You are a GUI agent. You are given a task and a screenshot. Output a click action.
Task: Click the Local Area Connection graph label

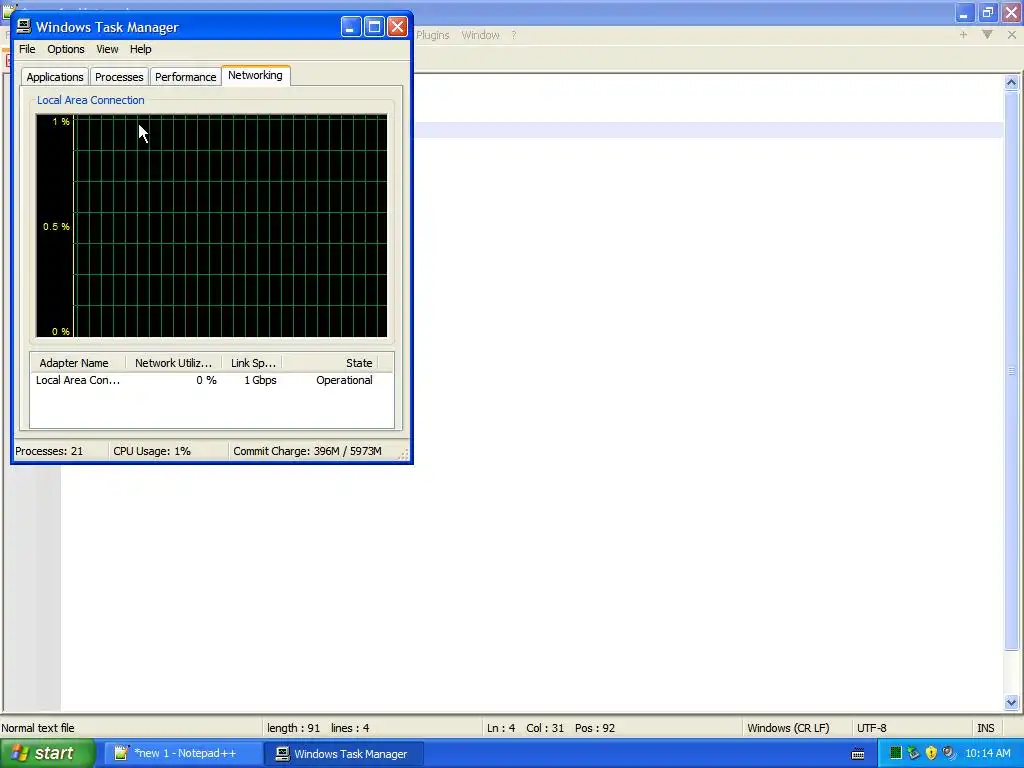[91, 100]
